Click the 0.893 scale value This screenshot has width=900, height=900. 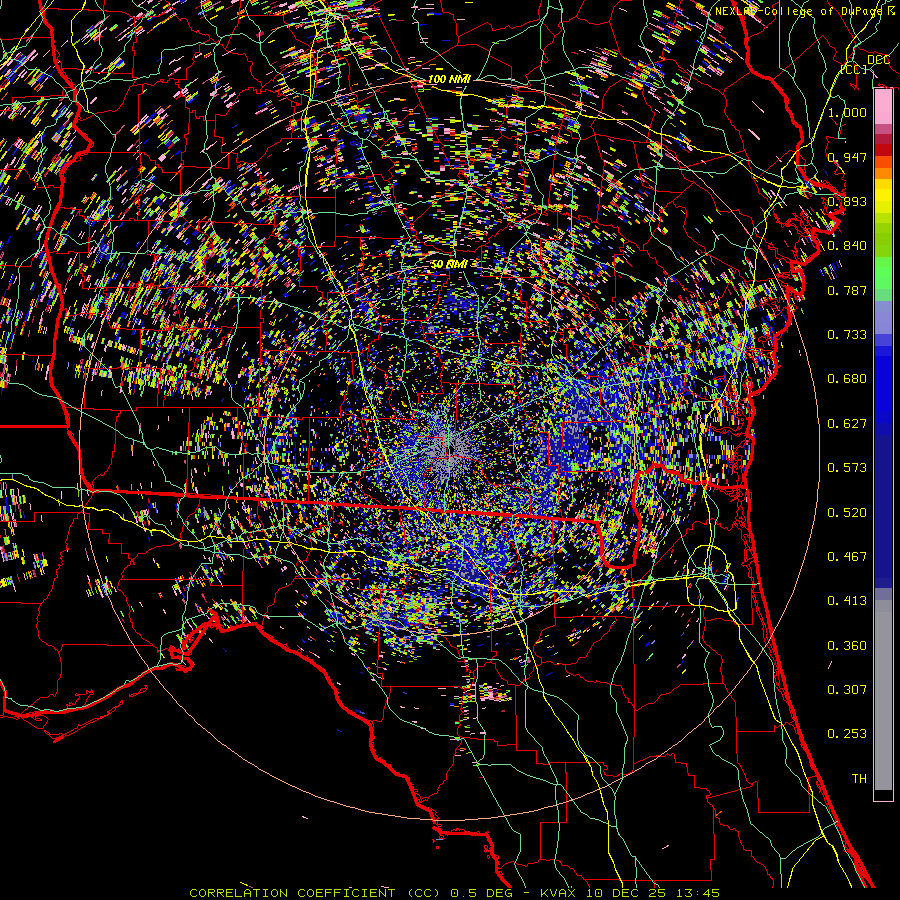(847, 201)
